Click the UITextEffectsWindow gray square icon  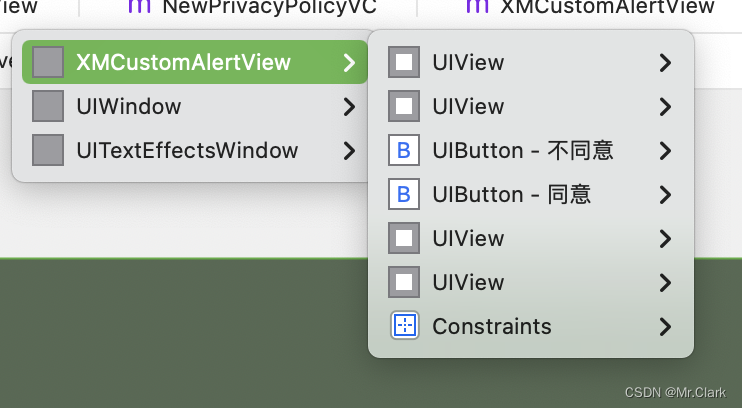(x=48, y=151)
